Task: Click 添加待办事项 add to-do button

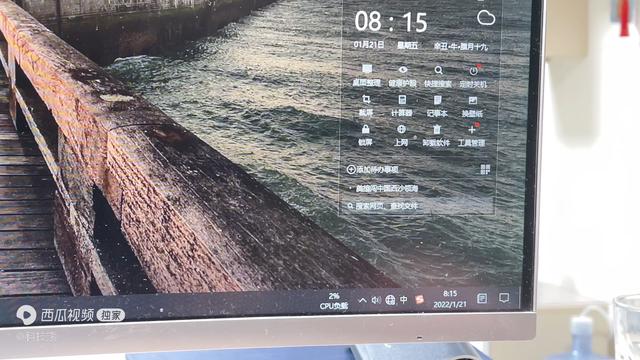Action: [x=372, y=169]
